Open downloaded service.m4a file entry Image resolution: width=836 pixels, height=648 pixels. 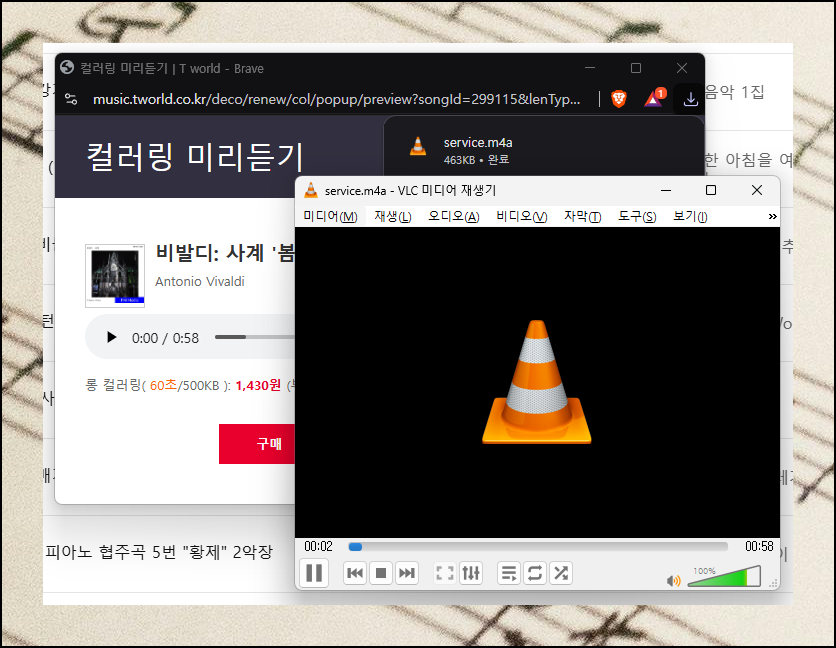544,149
